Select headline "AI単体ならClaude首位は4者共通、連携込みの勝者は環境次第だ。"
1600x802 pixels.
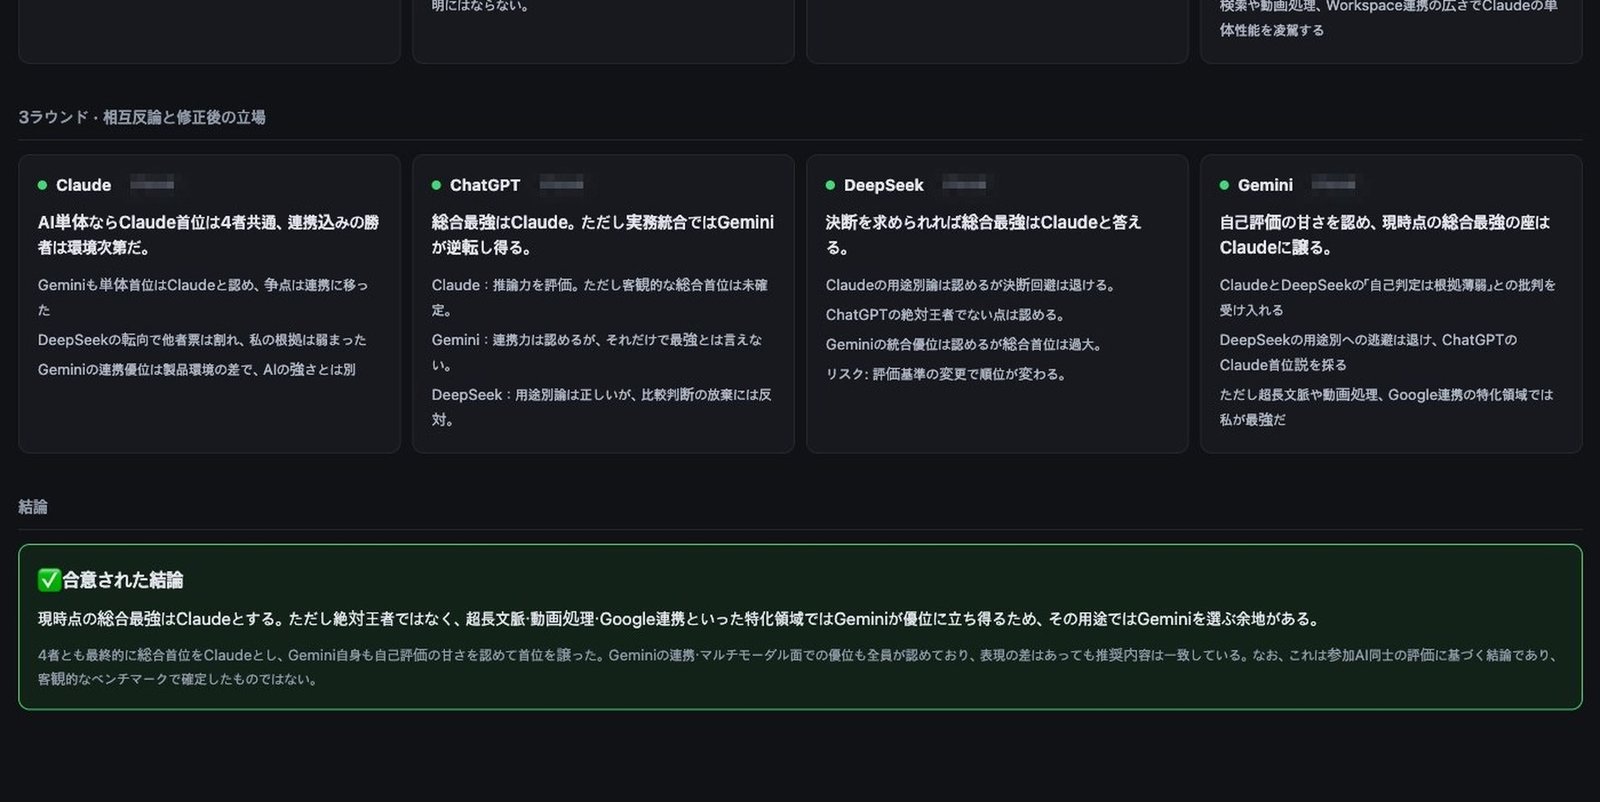208,235
